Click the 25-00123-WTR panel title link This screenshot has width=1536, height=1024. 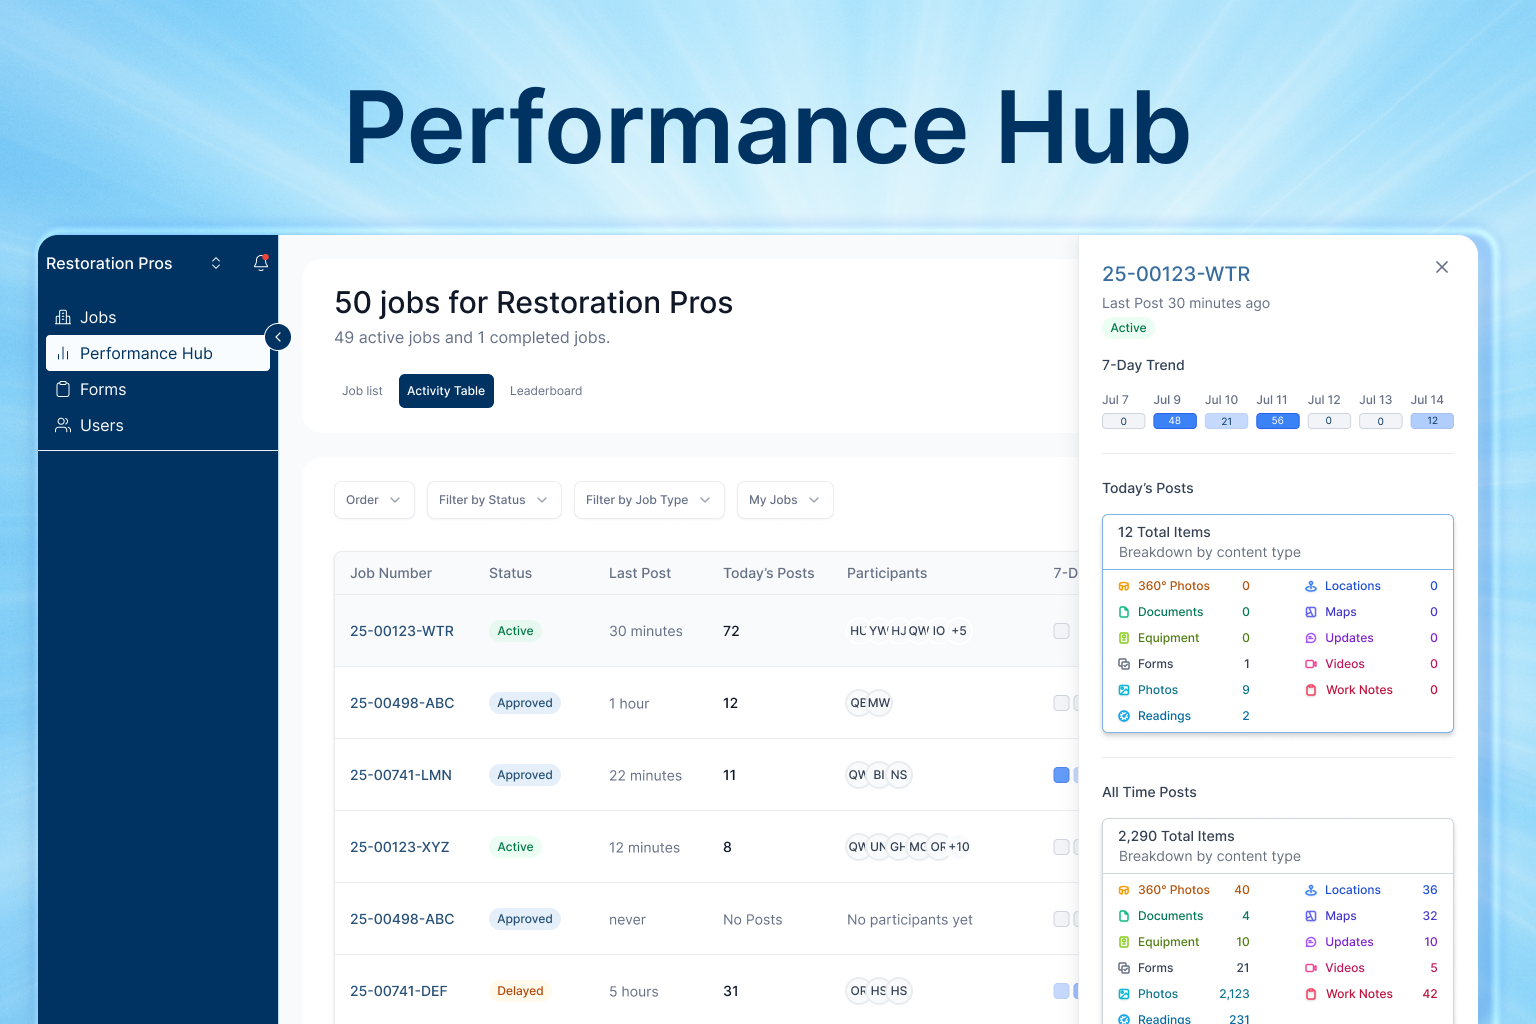point(1176,274)
